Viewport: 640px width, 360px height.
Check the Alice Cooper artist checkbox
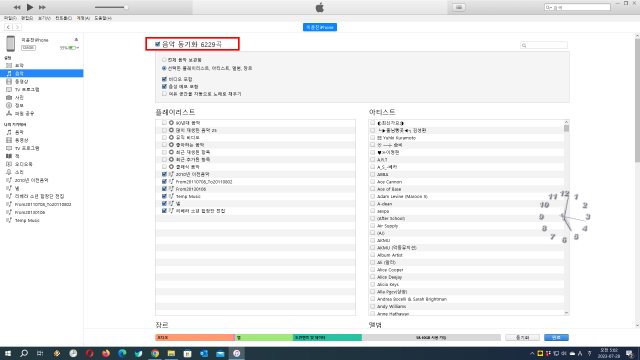[372, 270]
